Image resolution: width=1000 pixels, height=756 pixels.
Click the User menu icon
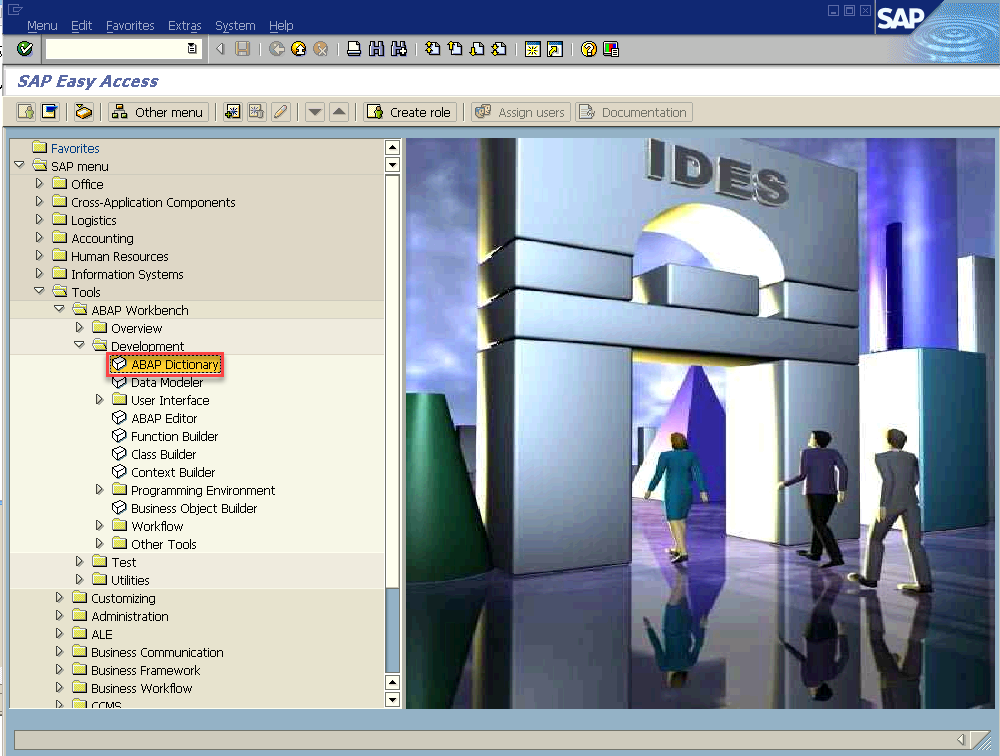pos(26,112)
